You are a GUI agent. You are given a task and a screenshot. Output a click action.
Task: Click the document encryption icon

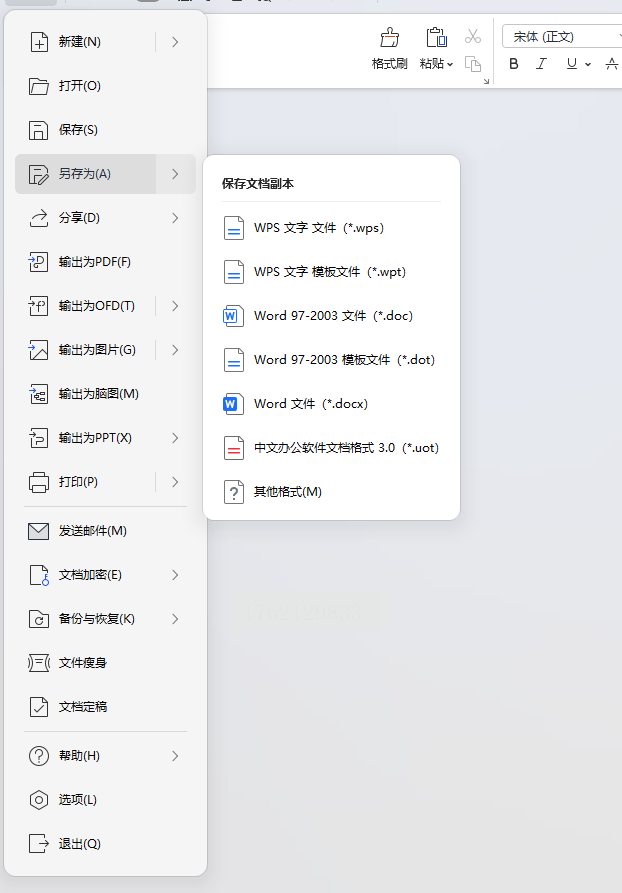39,575
